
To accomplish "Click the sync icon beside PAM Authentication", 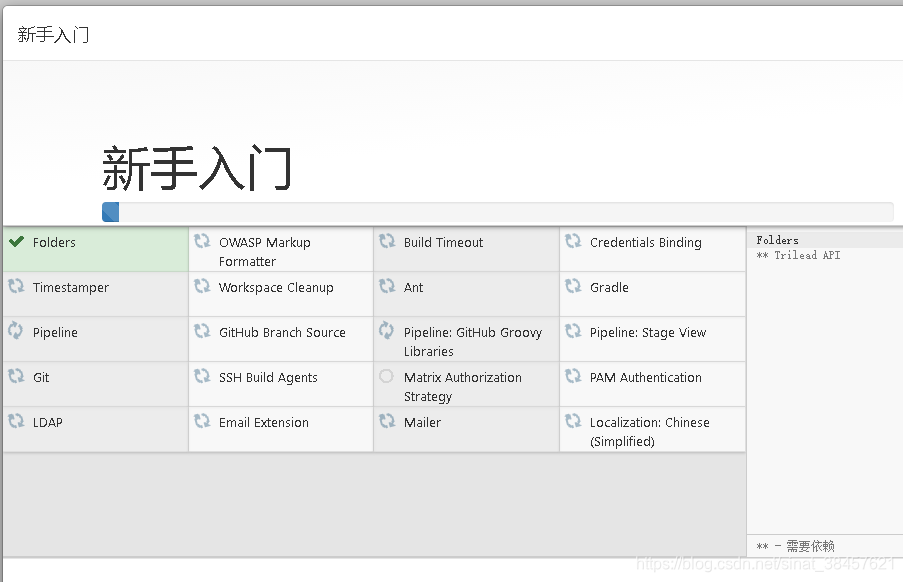I will [573, 375].
